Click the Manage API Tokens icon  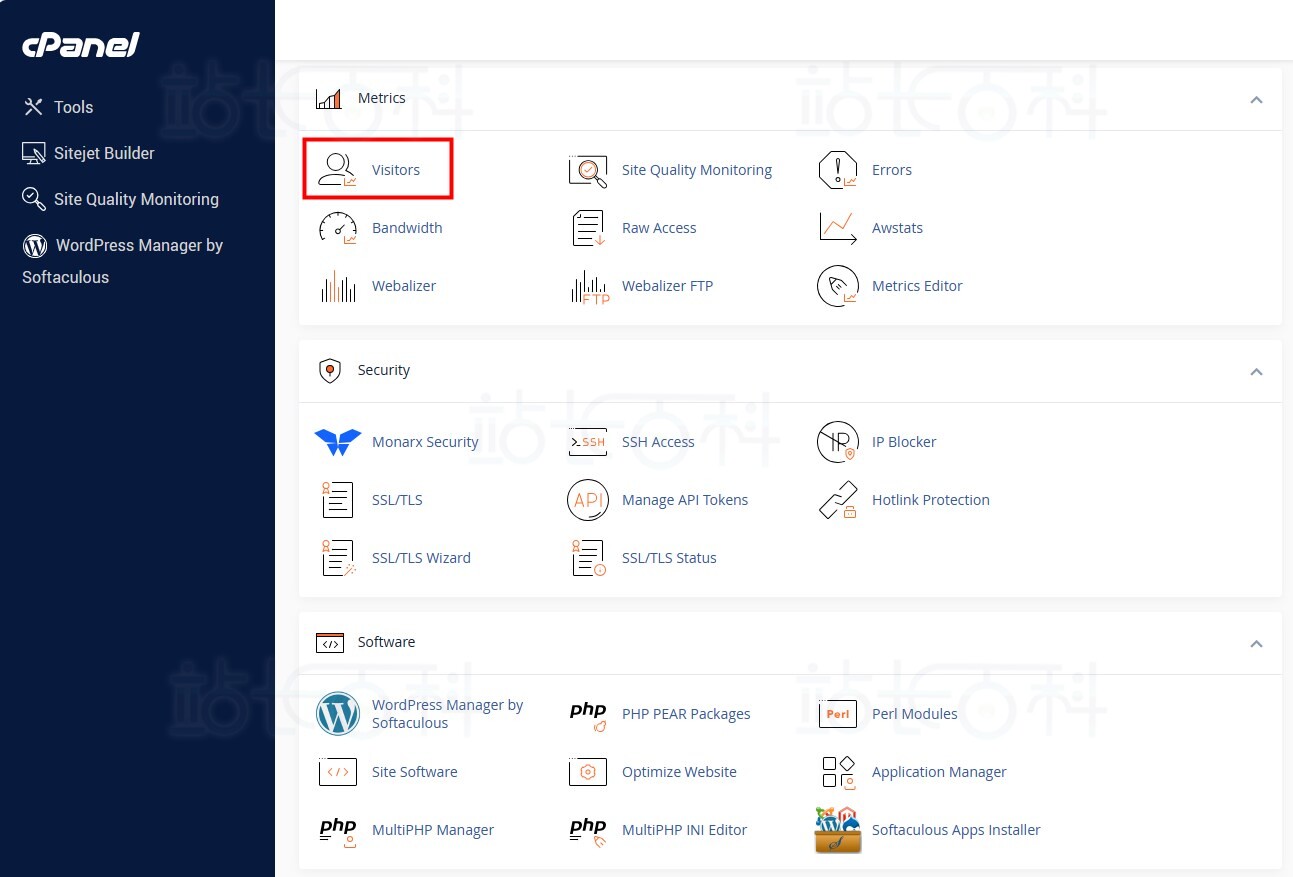(588, 500)
